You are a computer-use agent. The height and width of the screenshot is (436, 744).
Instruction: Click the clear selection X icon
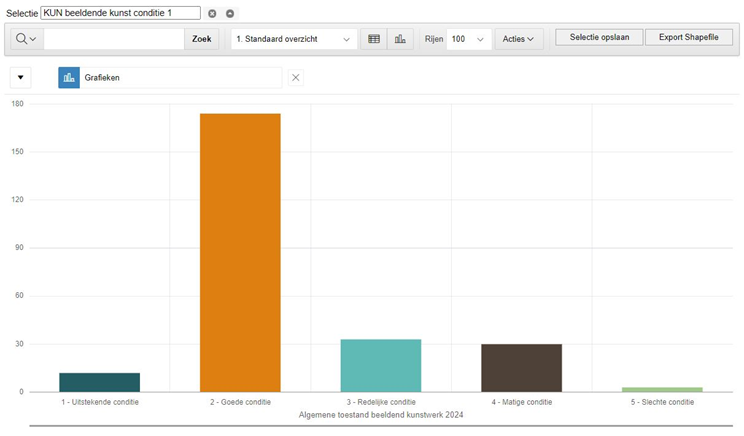tap(212, 13)
